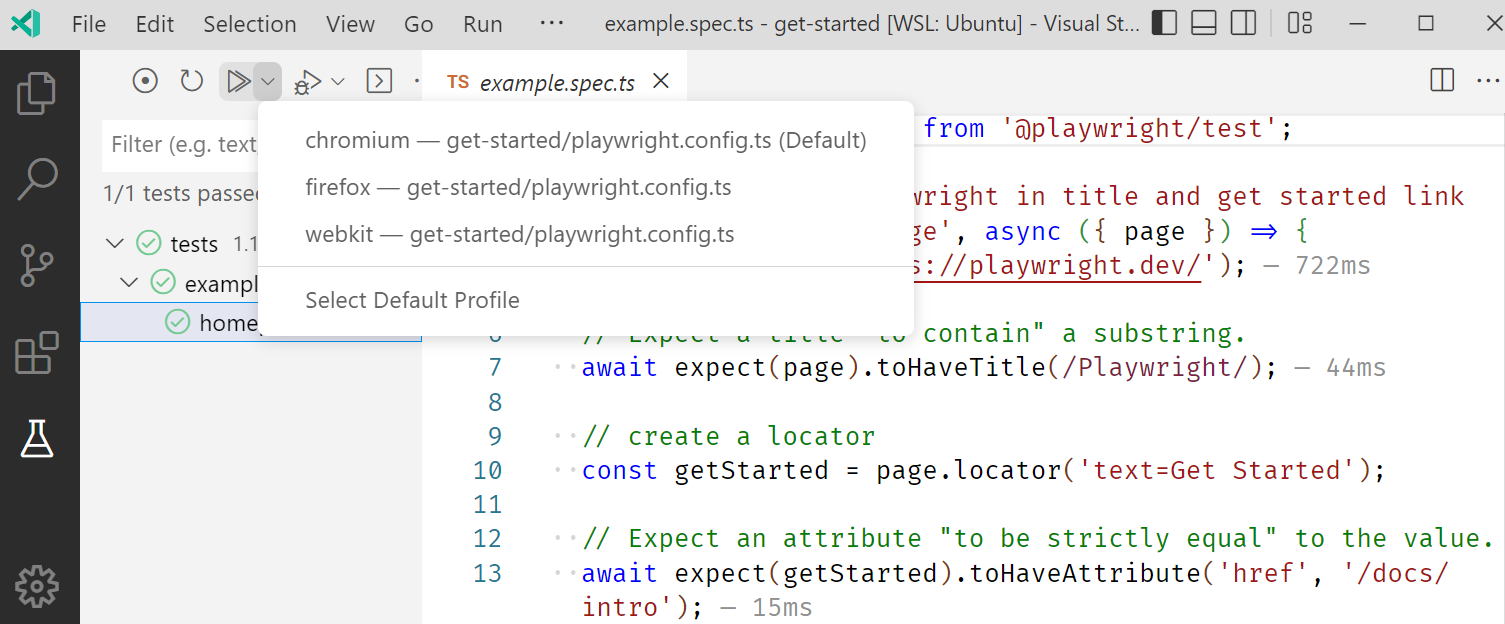Choose the webkit run profile
The width and height of the screenshot is (1505, 624).
(x=586, y=235)
